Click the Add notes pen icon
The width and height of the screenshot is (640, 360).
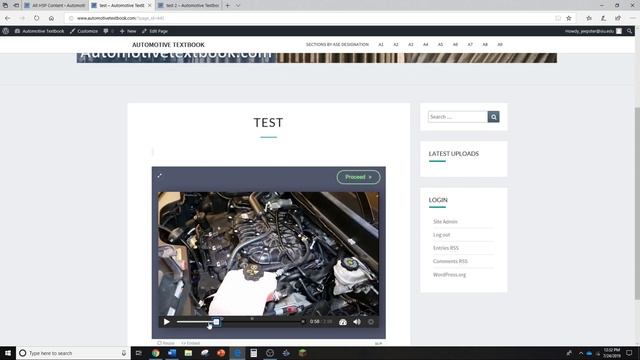tap(603, 18)
